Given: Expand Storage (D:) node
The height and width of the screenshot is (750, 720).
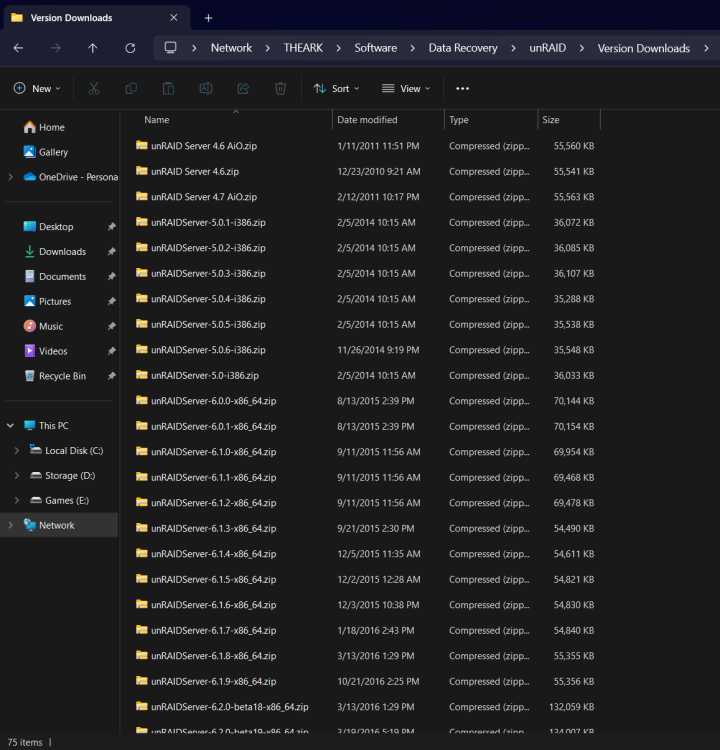Looking at the screenshot, I should coord(17,475).
